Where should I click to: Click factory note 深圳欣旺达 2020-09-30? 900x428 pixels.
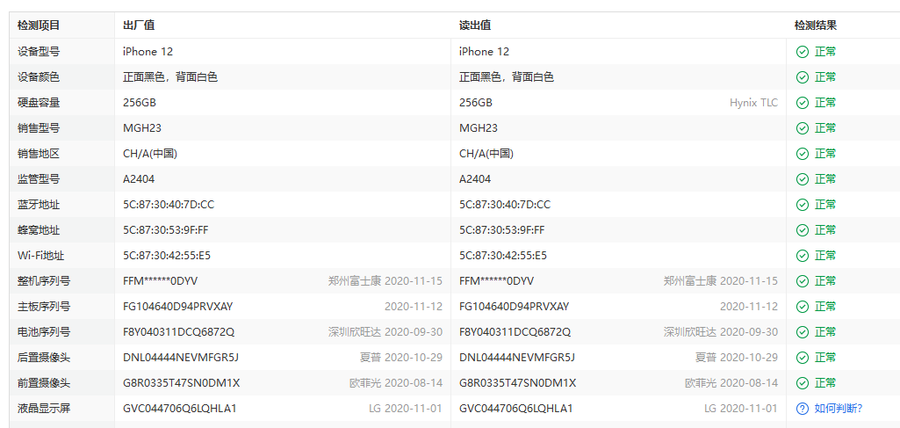click(385, 332)
